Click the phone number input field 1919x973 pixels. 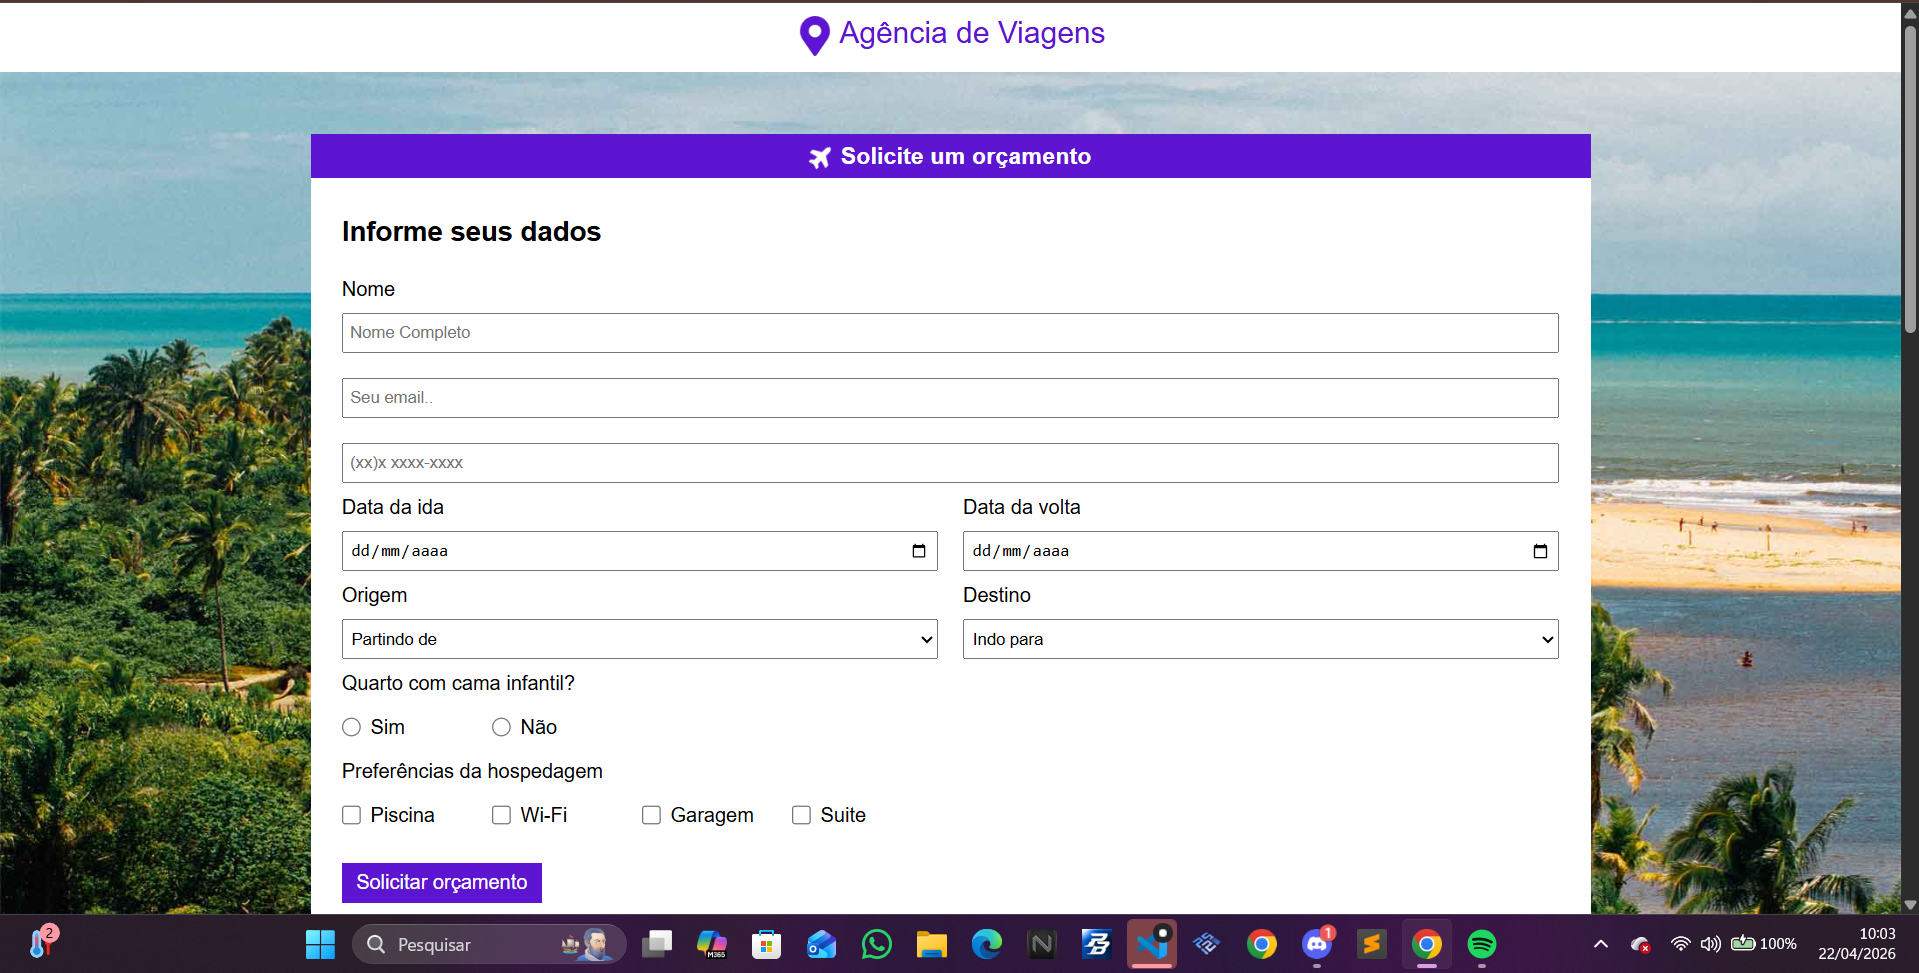(x=950, y=463)
